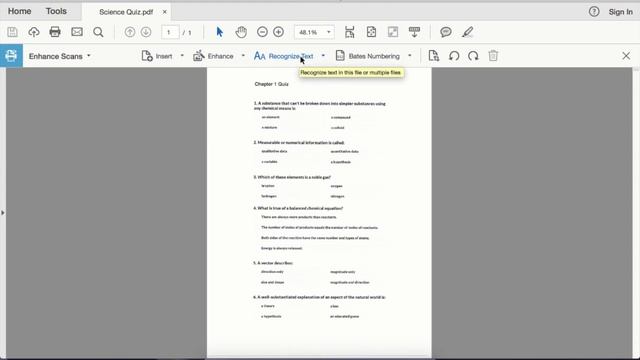
Task: Zoom out with minus icon
Action: click(262, 32)
